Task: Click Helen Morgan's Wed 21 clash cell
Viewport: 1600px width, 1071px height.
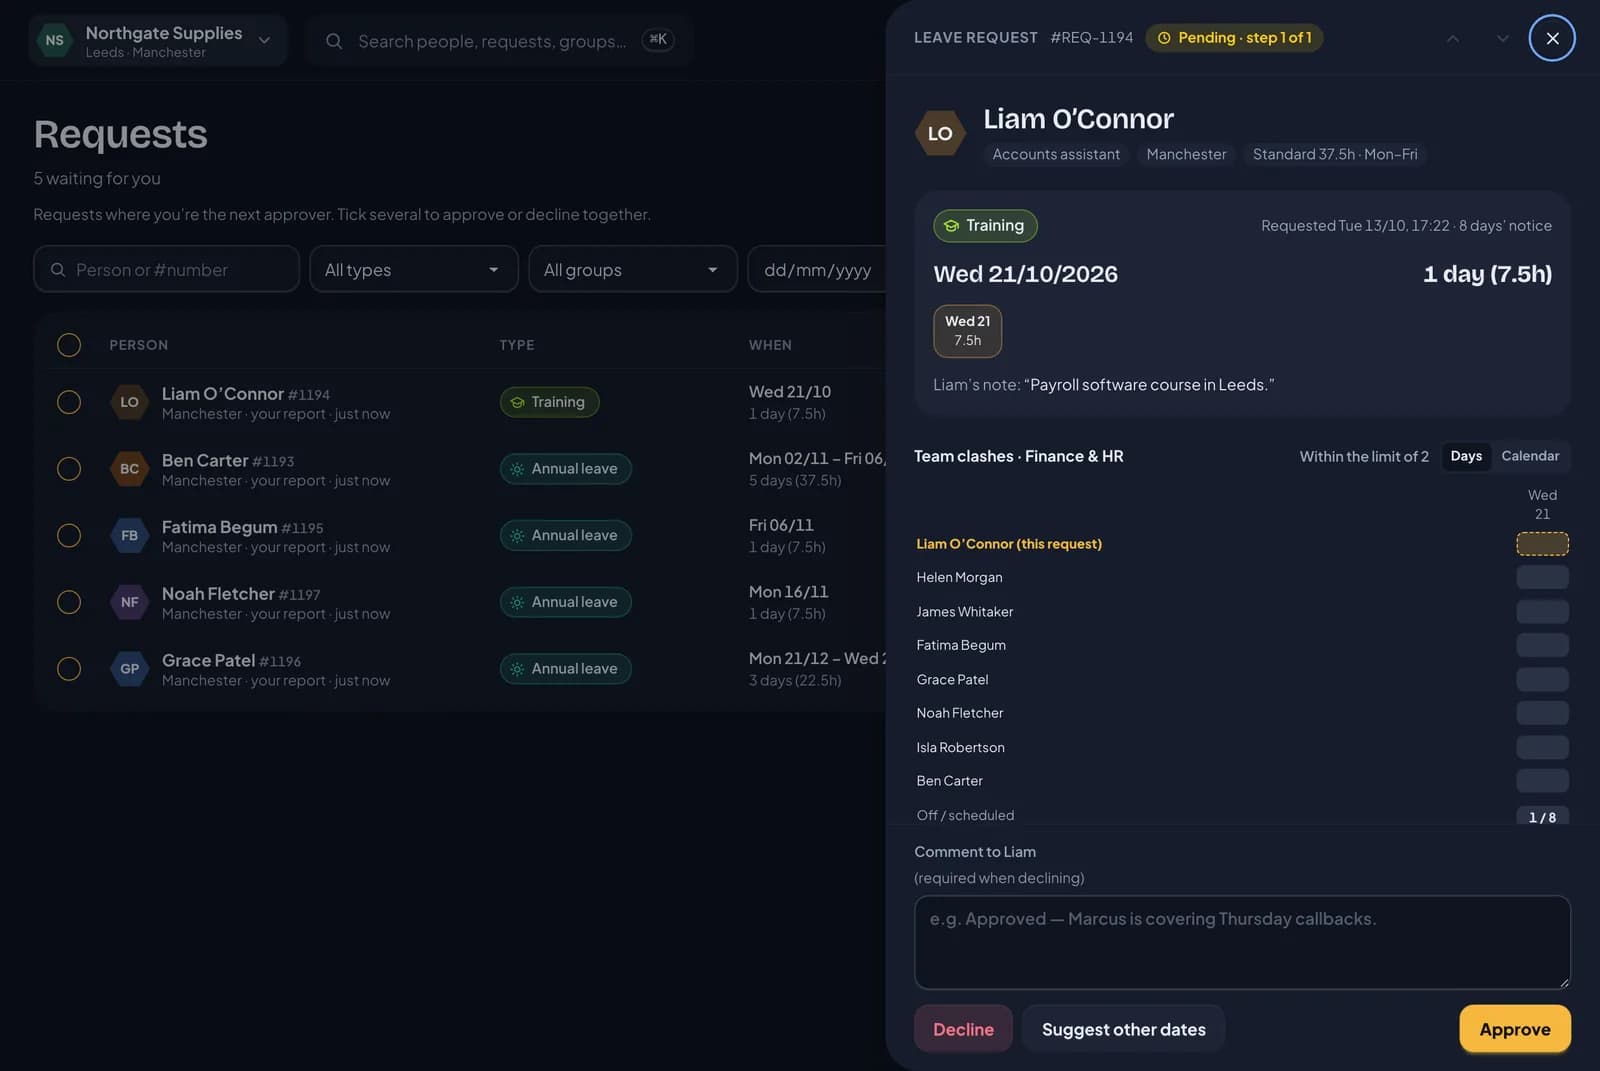Action: (1542, 577)
